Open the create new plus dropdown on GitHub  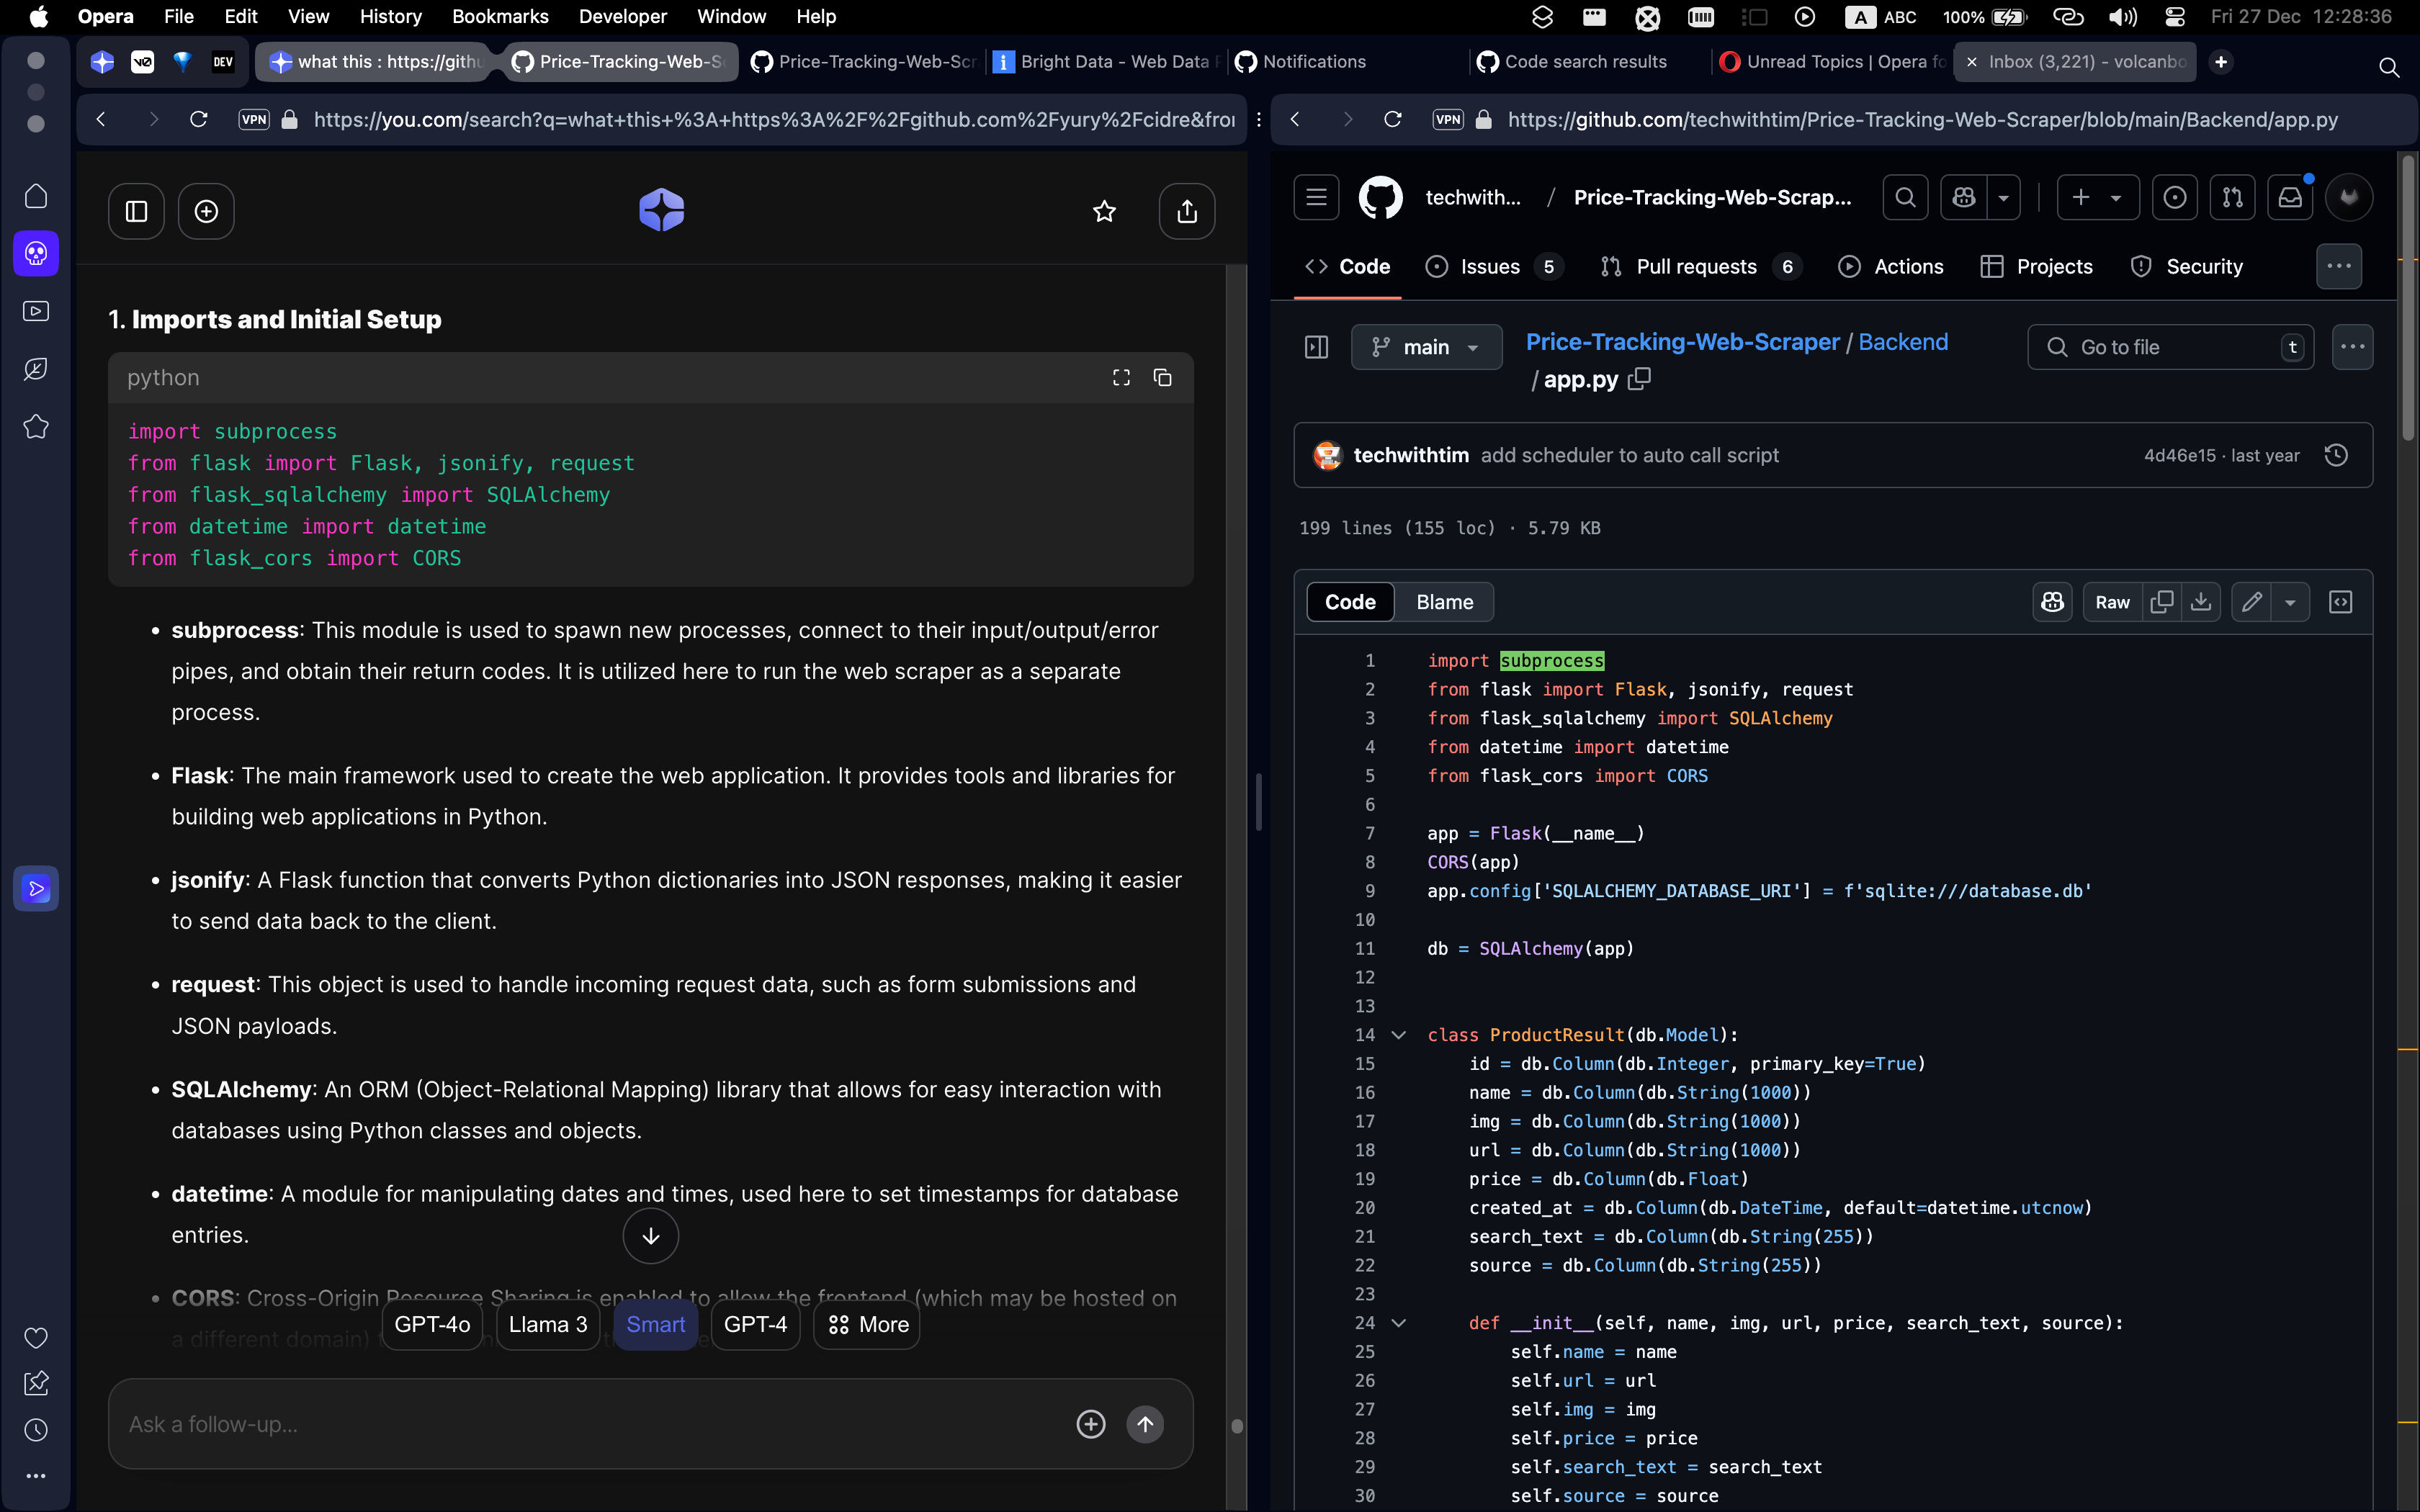pos(2098,198)
